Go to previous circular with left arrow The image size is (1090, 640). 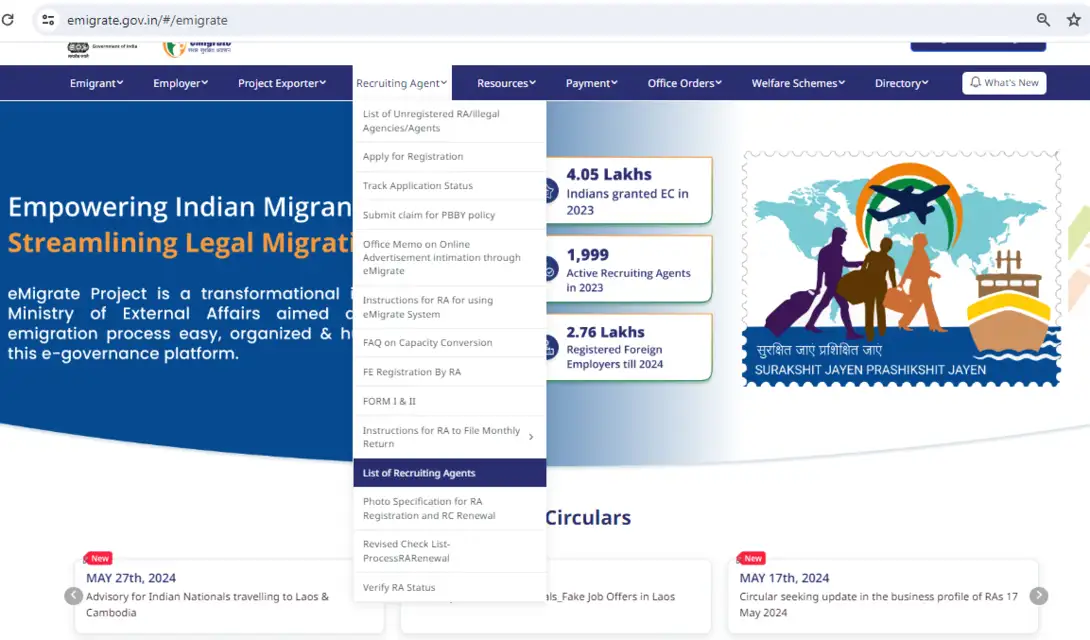click(73, 596)
